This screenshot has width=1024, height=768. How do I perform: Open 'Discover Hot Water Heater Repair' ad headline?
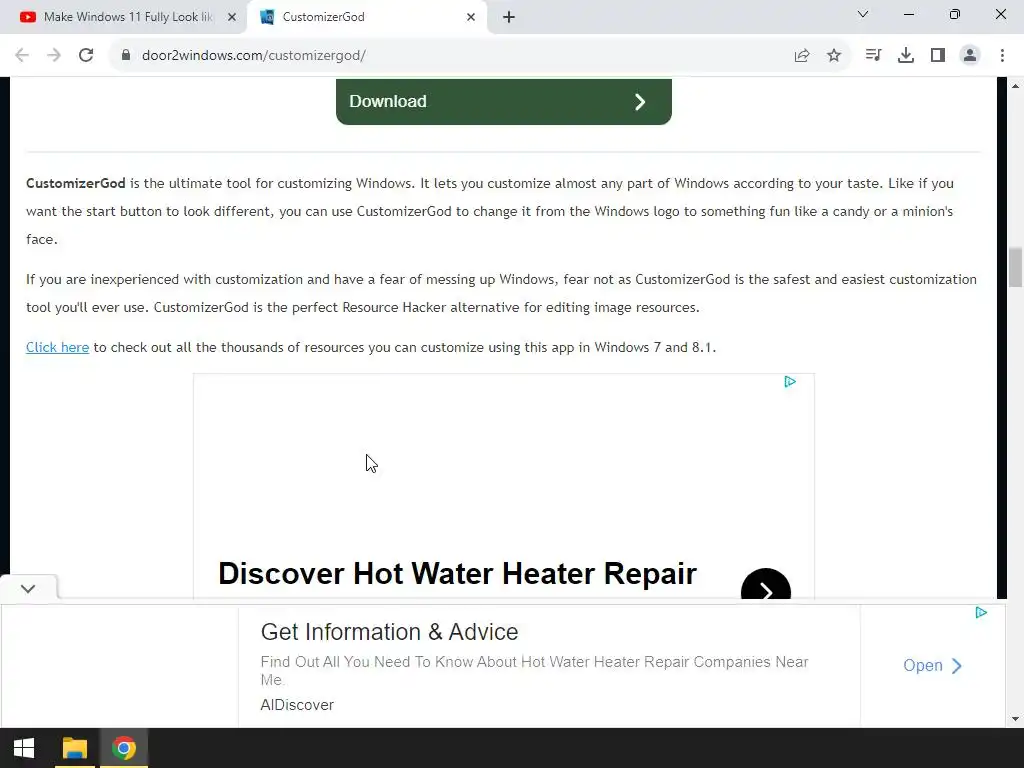[x=457, y=573]
